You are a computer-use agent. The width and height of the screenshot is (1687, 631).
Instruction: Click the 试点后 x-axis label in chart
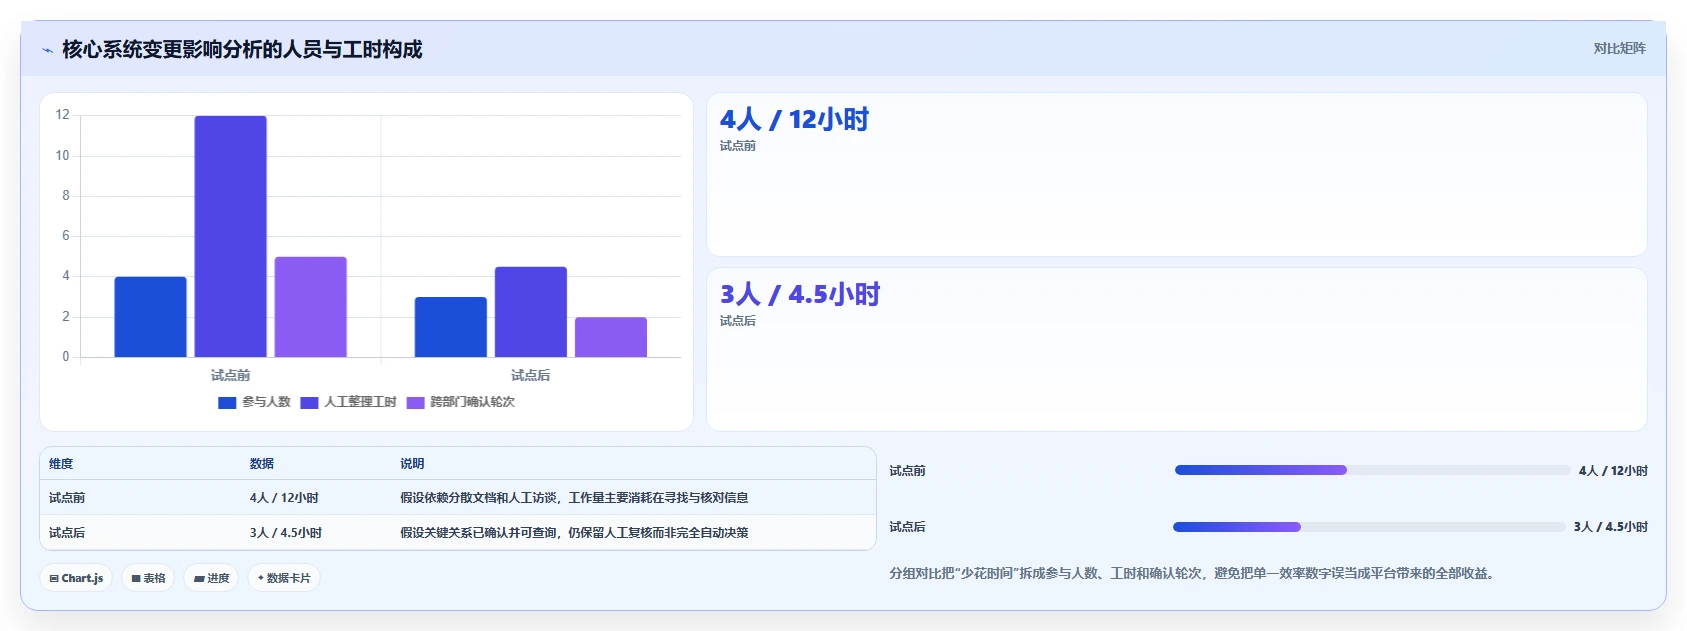530,375
